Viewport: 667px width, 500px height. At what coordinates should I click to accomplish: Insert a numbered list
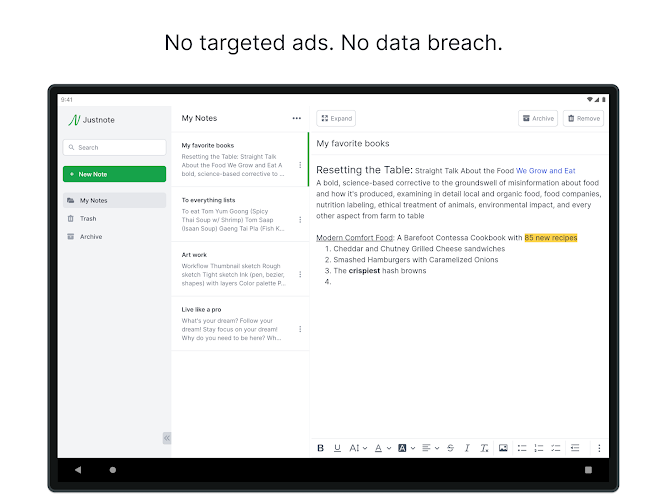pyautogui.click(x=539, y=448)
